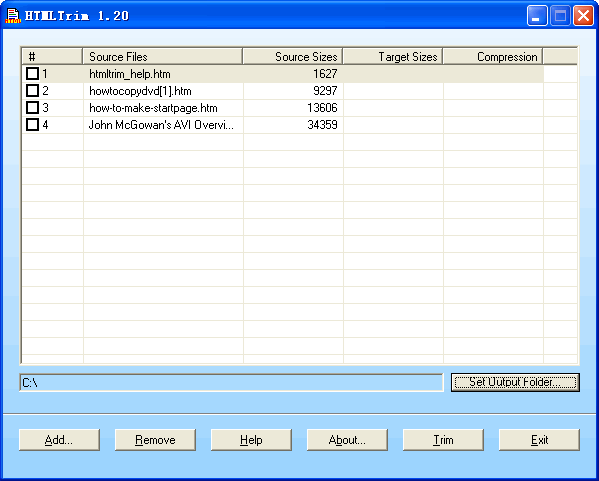Click the Exit button

[539, 440]
